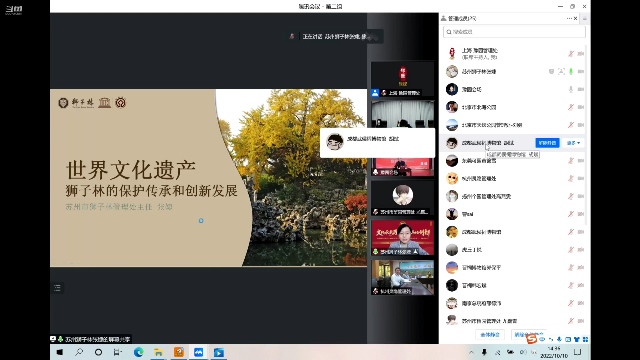Screen dimensions: 640x360
Task: Click the 全体静音 mute-all button
Action: tap(490, 335)
